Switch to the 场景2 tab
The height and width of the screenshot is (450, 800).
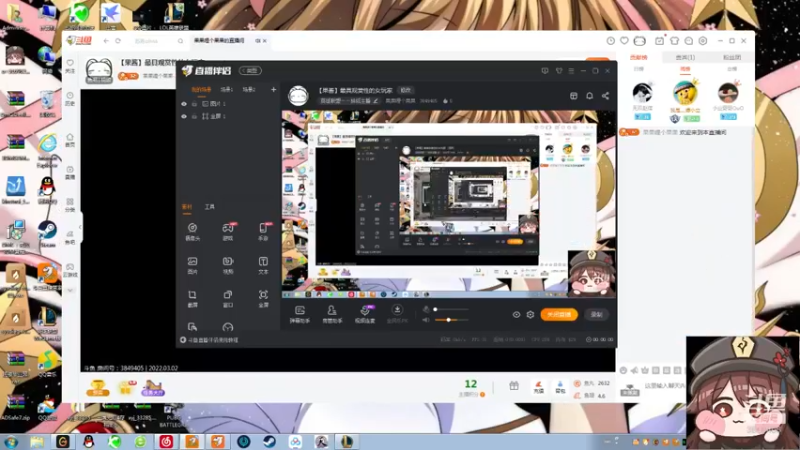(x=249, y=90)
